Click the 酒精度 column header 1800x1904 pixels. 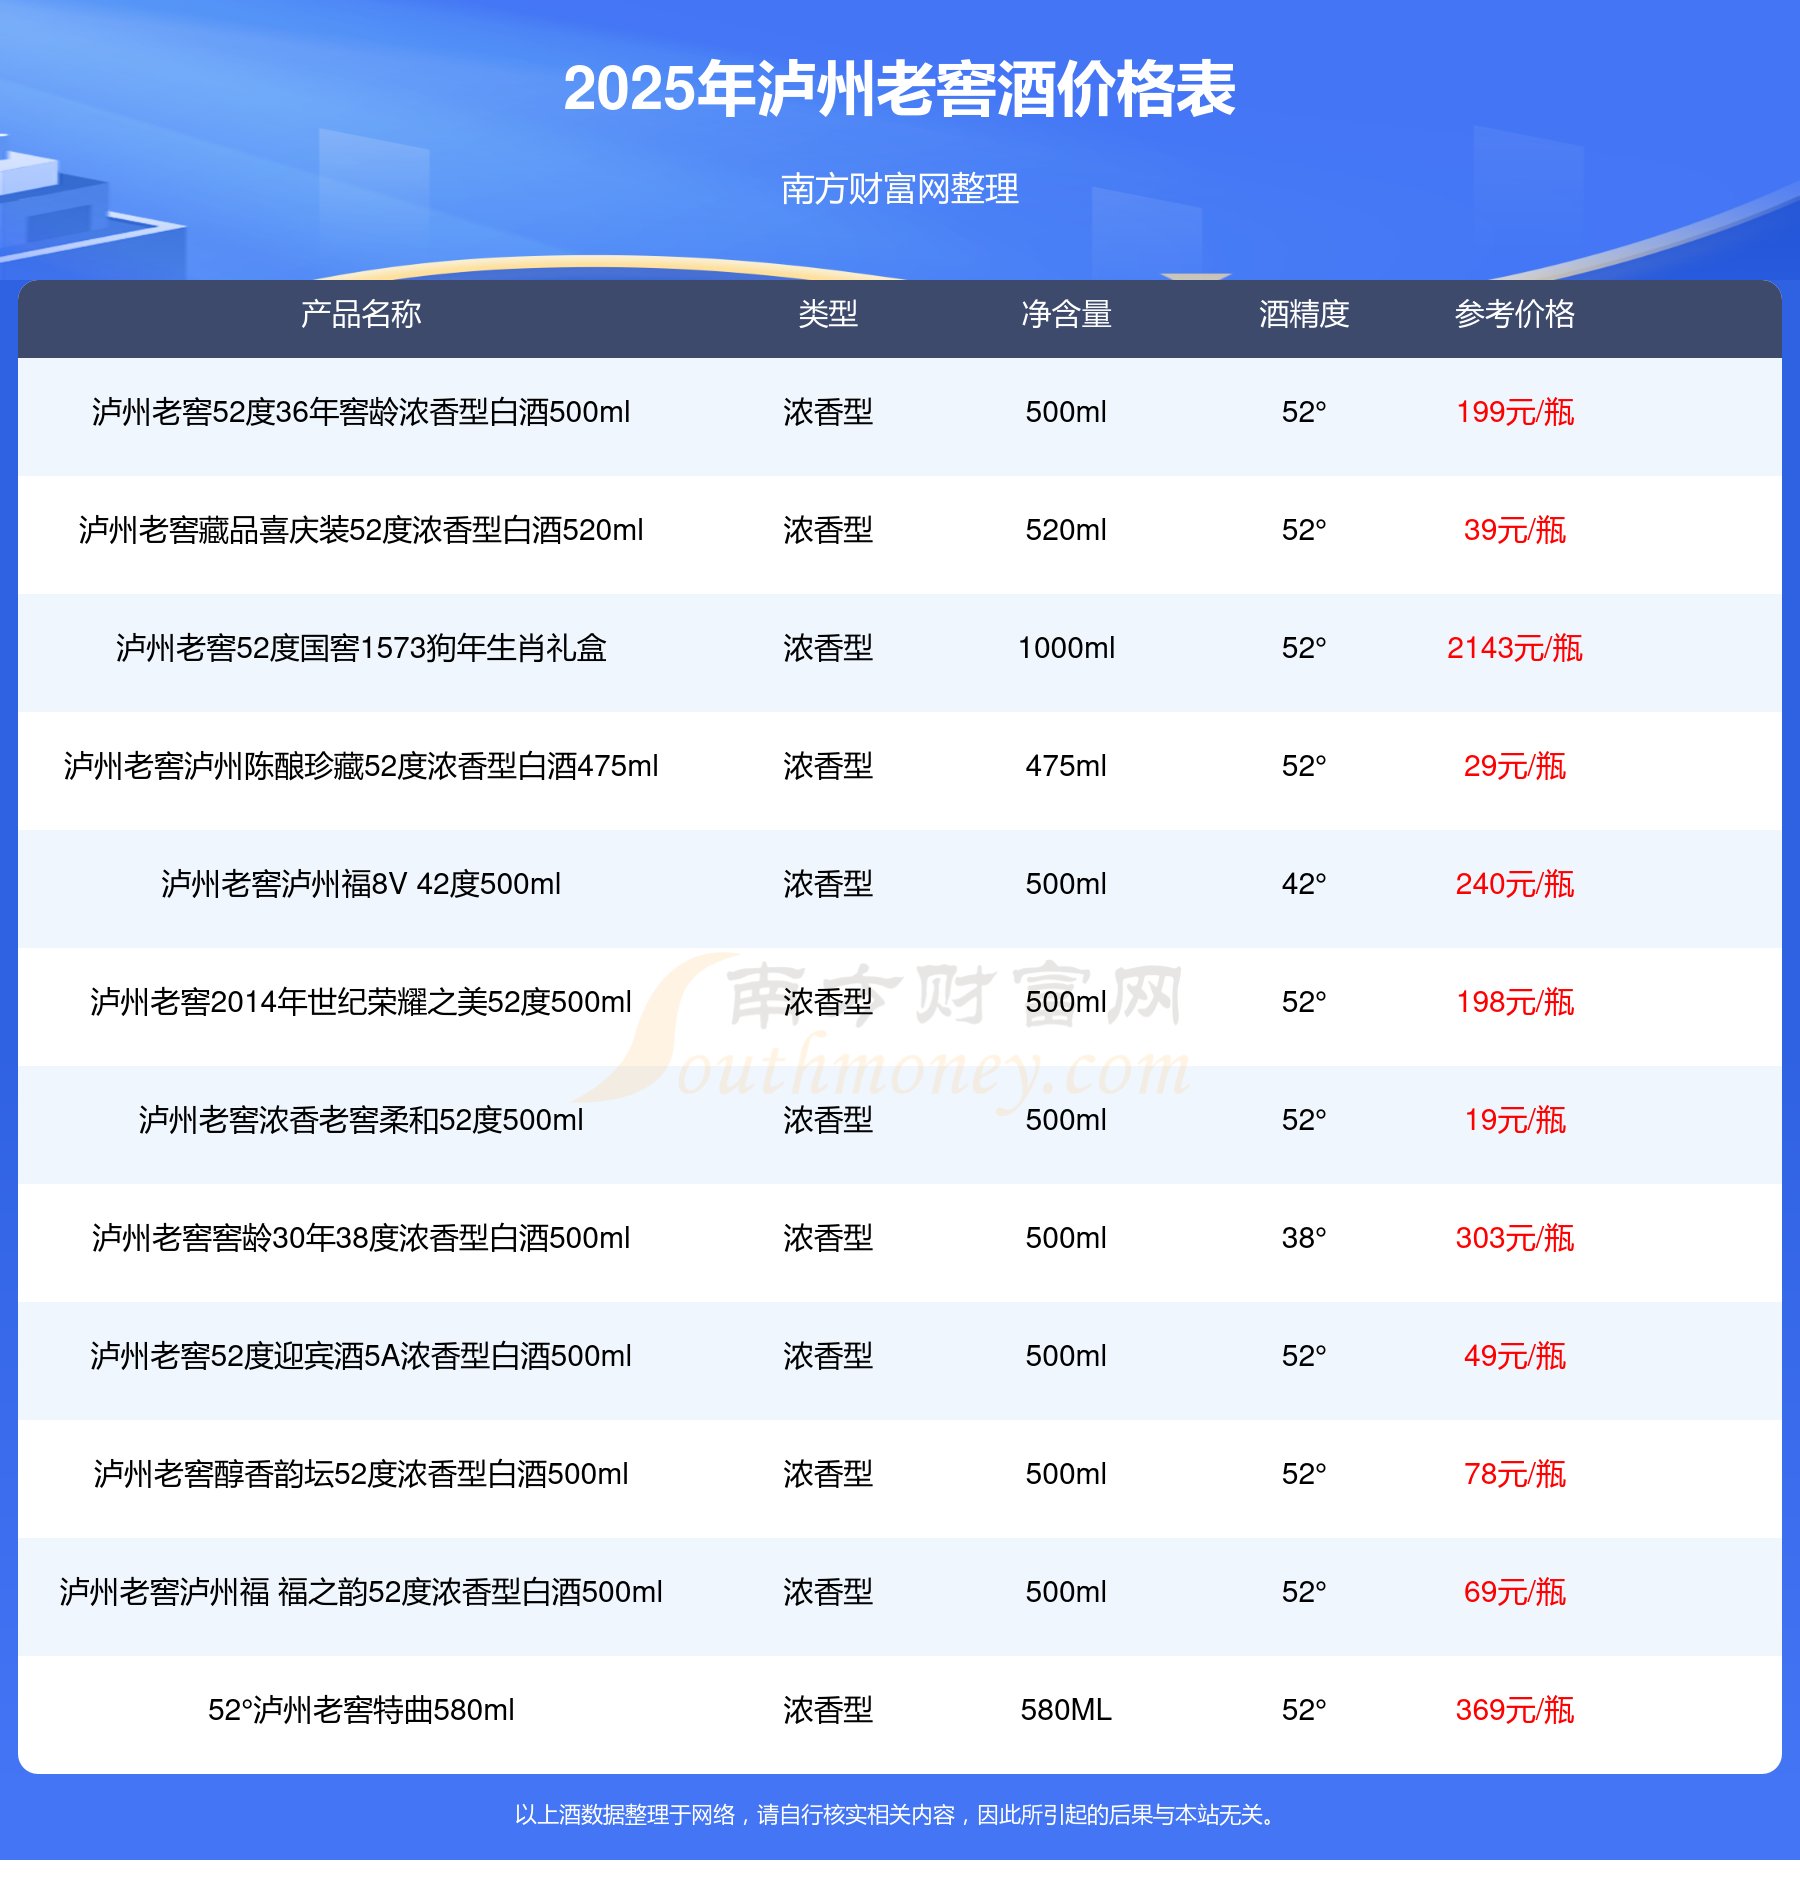[1304, 314]
